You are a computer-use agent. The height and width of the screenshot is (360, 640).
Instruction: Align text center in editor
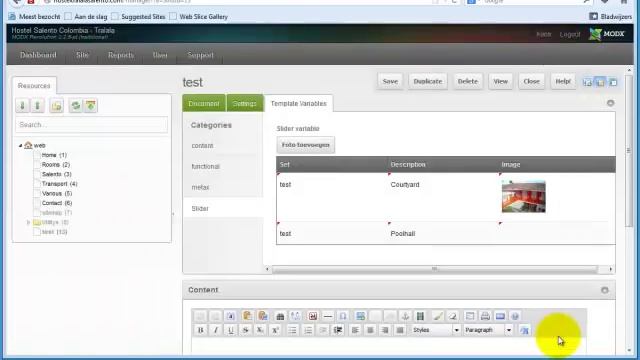point(370,330)
